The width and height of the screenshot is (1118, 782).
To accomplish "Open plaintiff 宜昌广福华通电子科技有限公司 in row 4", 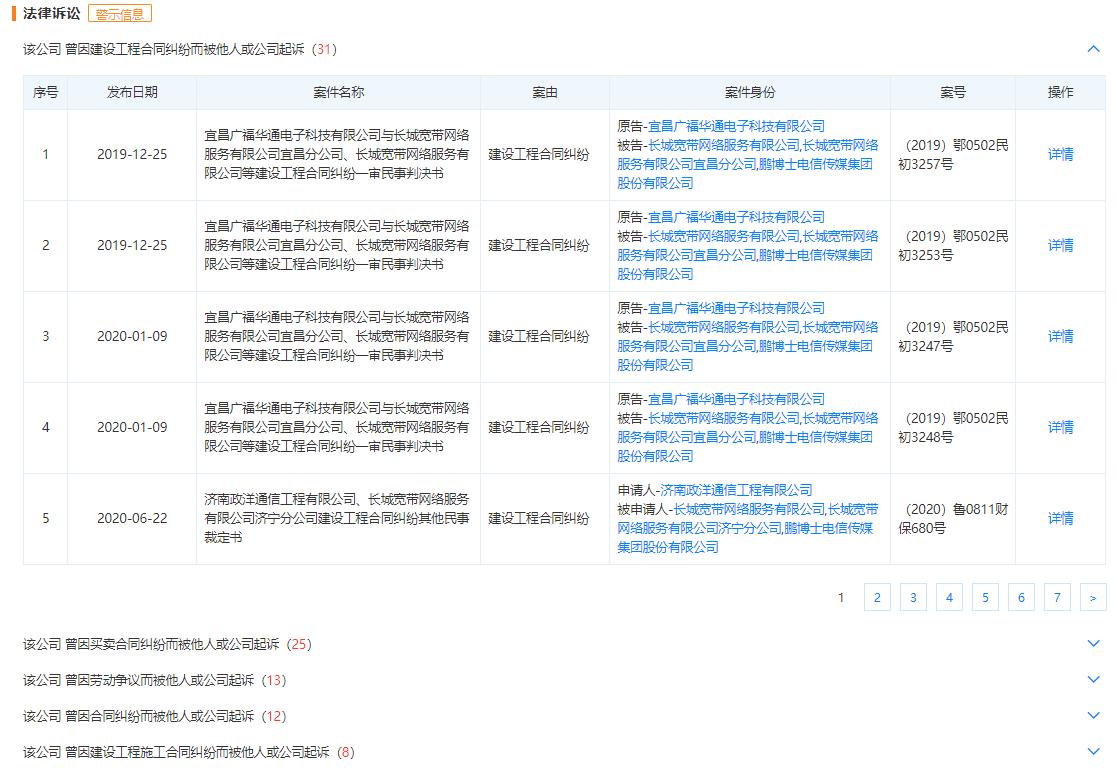I will coord(736,399).
